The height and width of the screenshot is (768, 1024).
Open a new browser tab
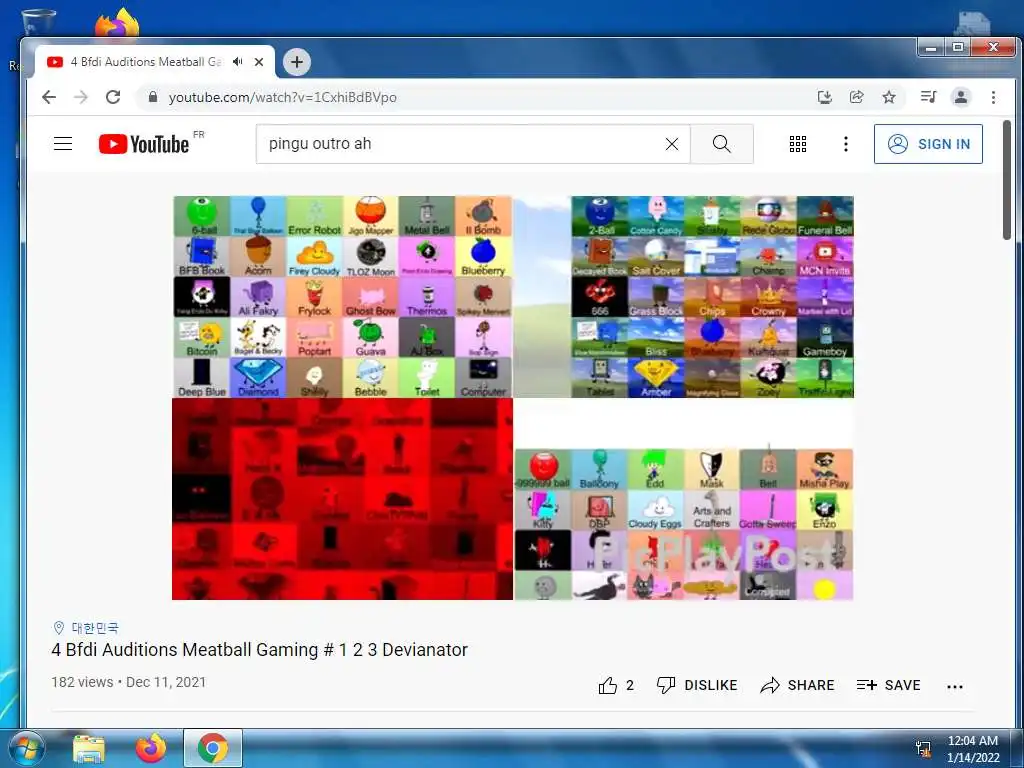[x=296, y=62]
